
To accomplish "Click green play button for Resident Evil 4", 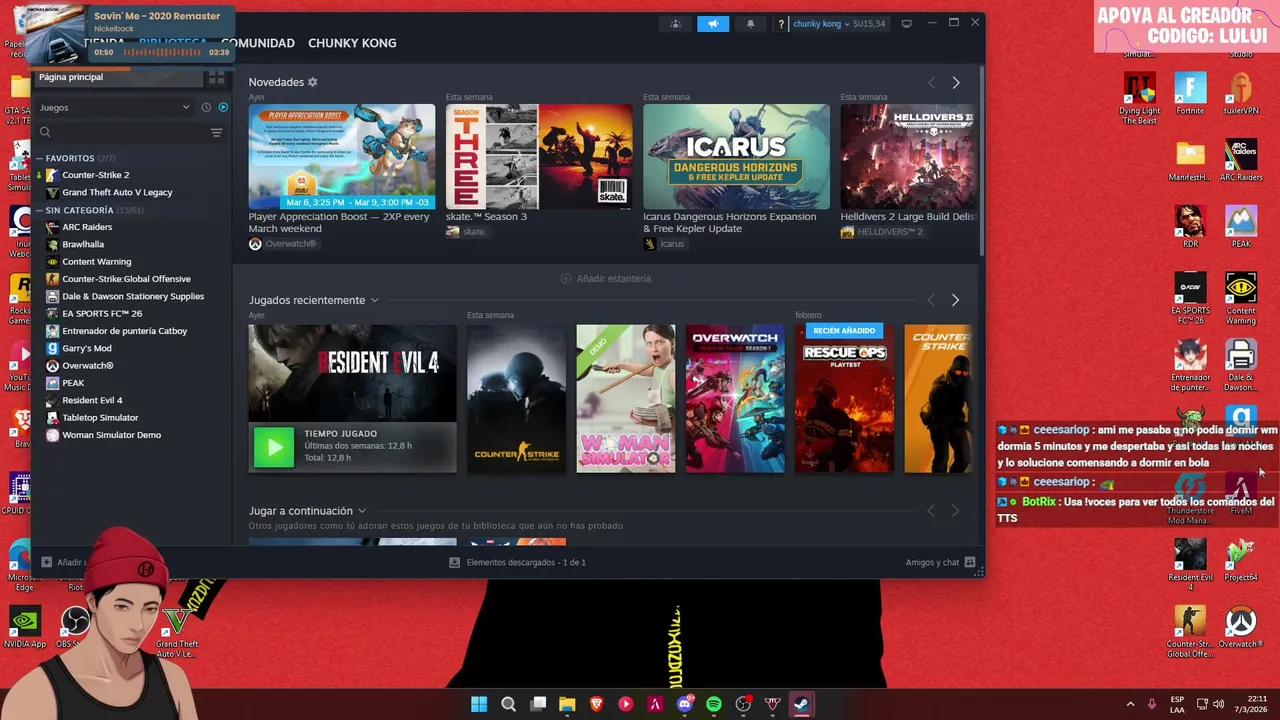I will [x=274, y=447].
